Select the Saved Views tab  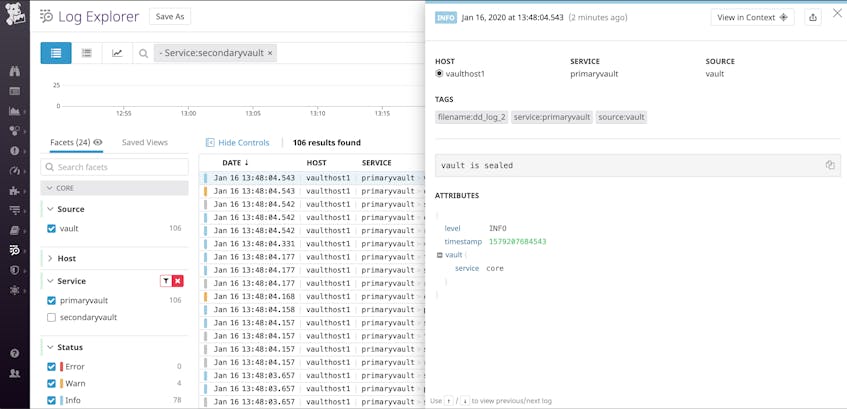point(145,143)
